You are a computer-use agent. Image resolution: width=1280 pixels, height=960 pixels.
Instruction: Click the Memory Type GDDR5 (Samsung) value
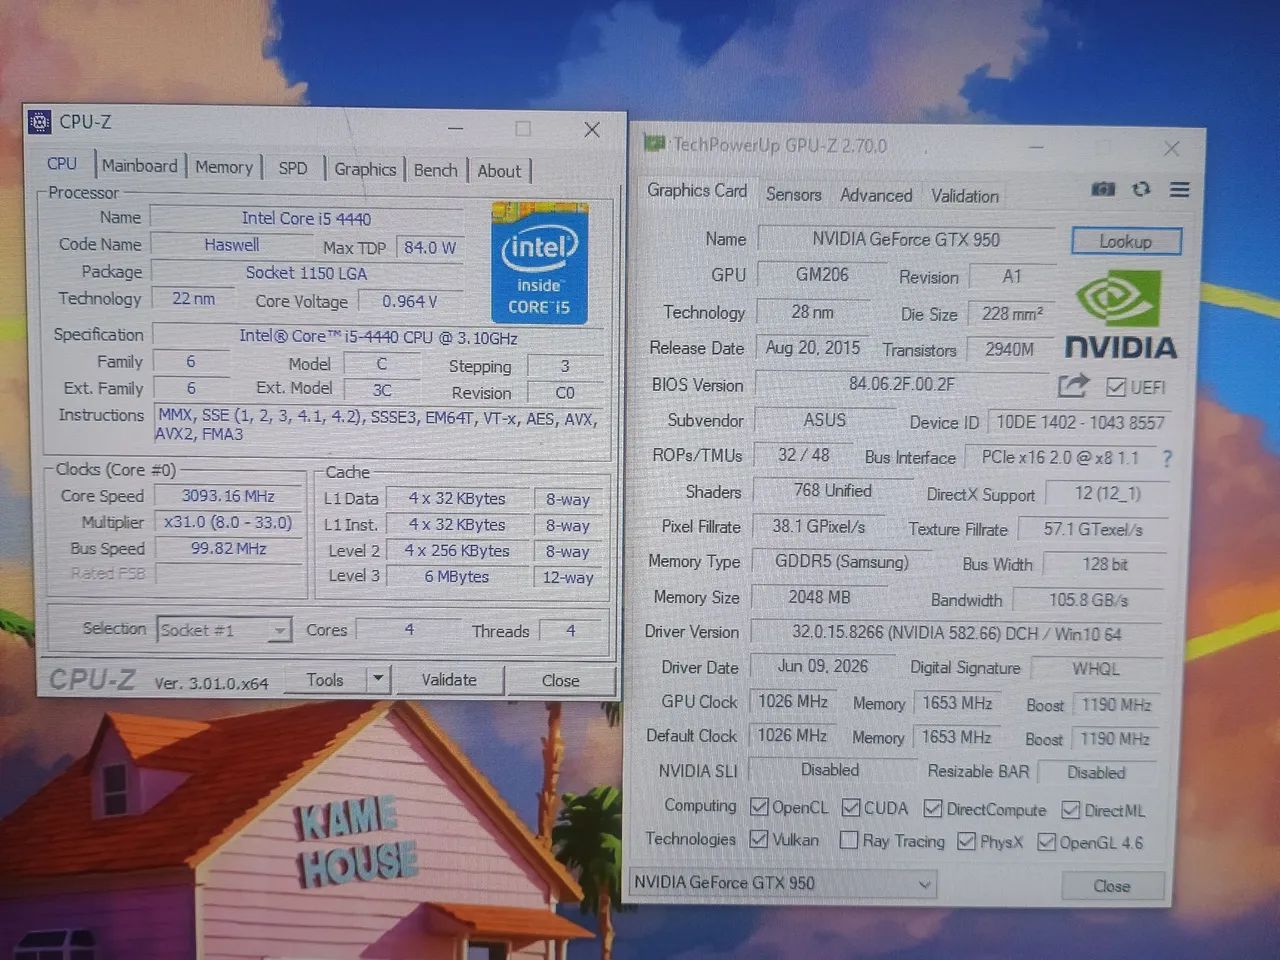(842, 562)
